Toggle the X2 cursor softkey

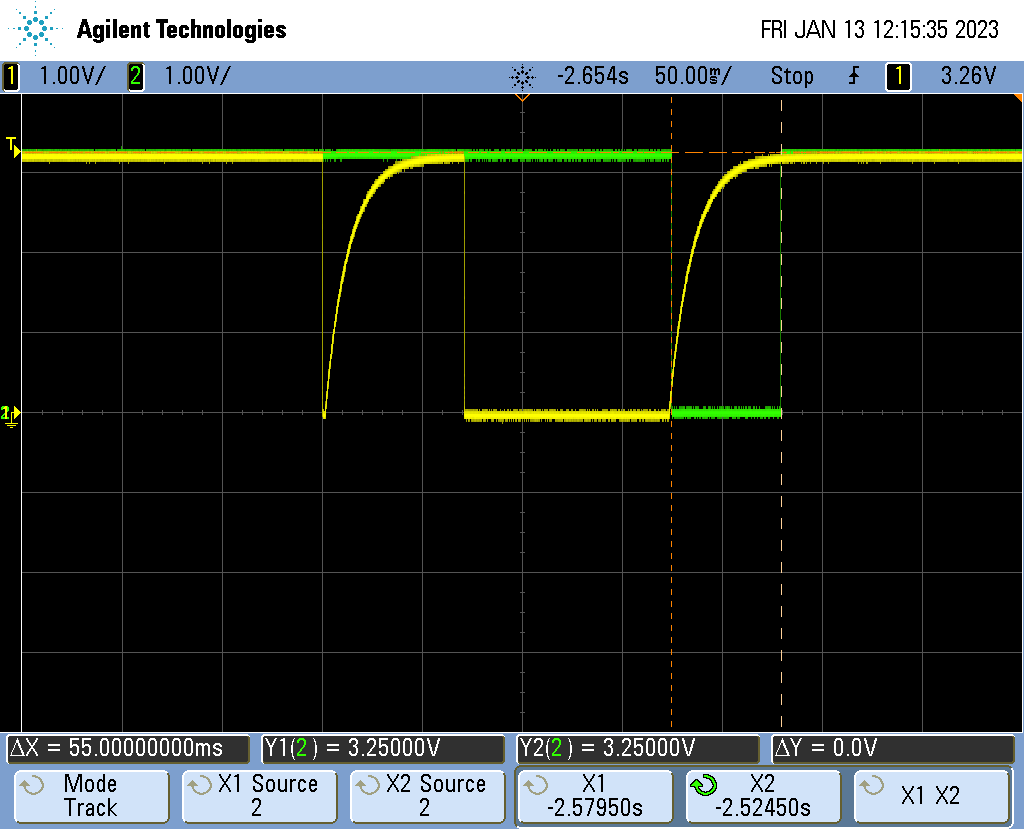coord(762,796)
